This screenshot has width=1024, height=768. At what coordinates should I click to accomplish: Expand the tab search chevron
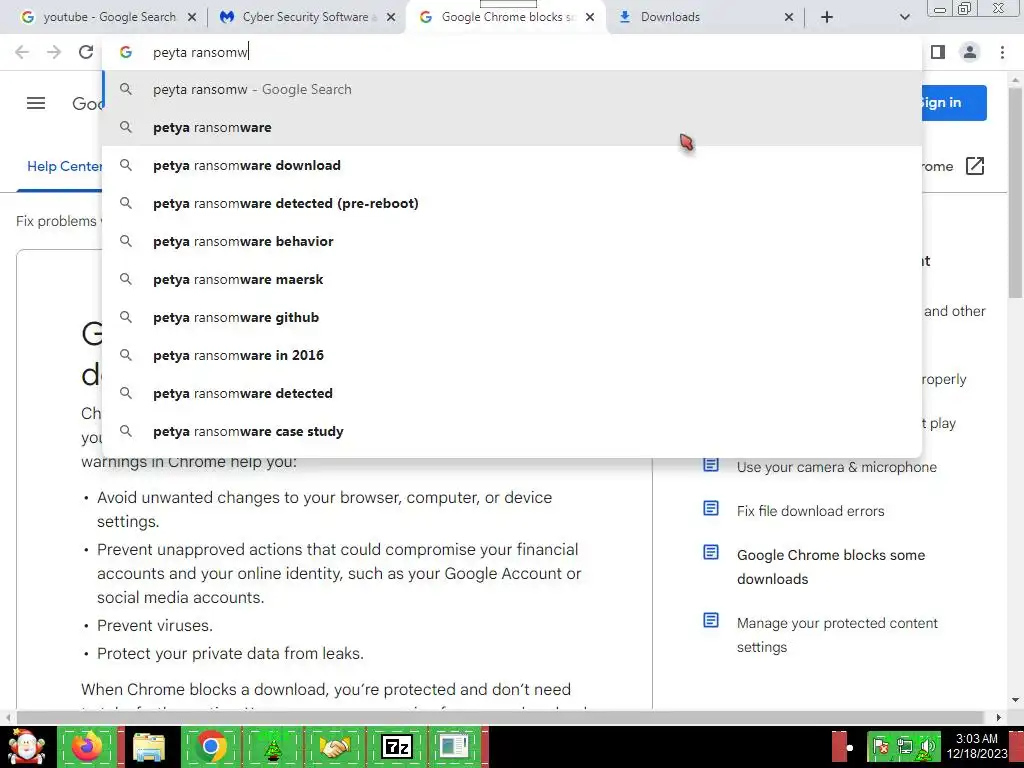(x=904, y=17)
